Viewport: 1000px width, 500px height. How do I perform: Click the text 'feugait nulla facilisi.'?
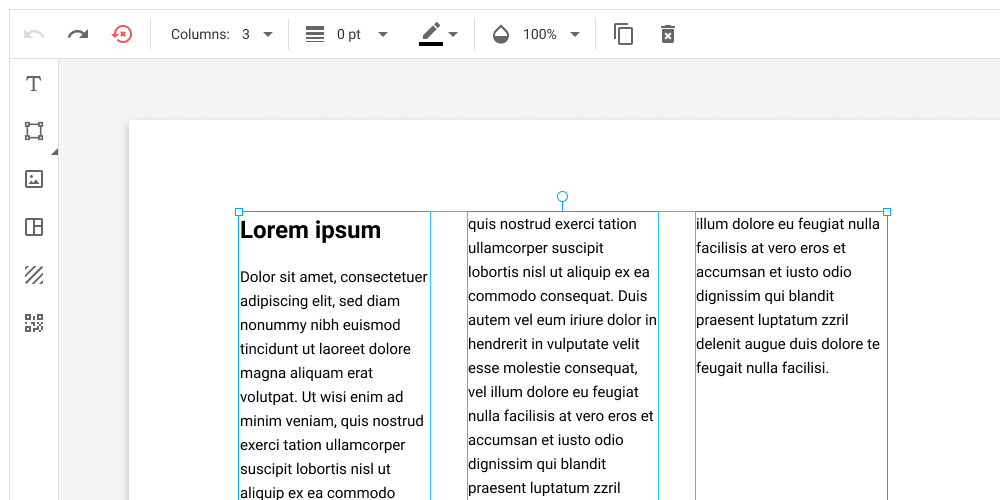763,368
